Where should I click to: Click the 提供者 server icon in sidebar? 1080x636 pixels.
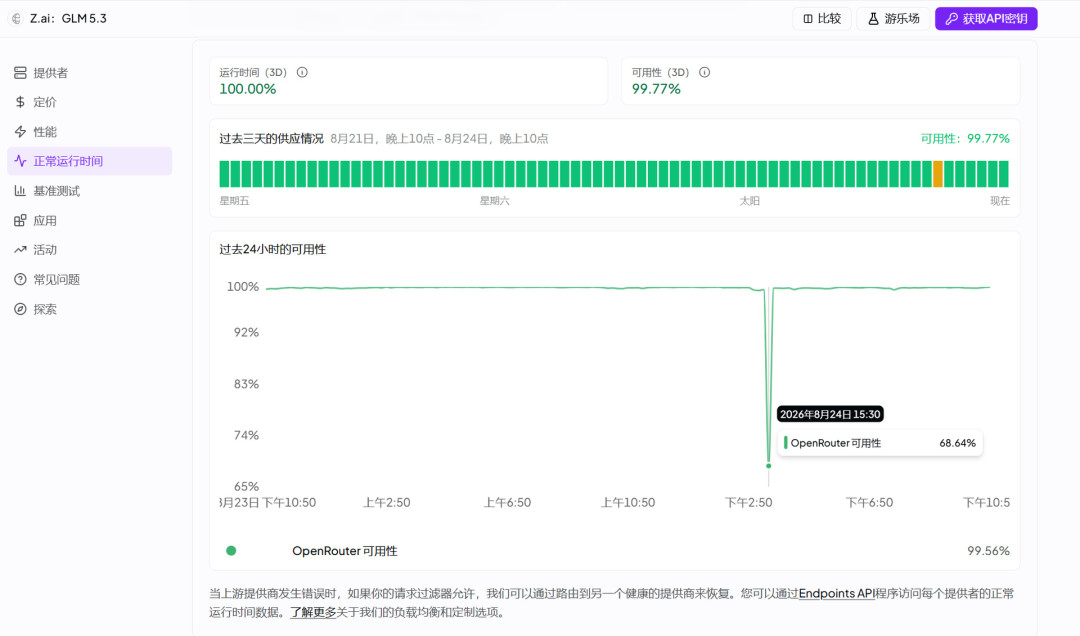tap(20, 72)
